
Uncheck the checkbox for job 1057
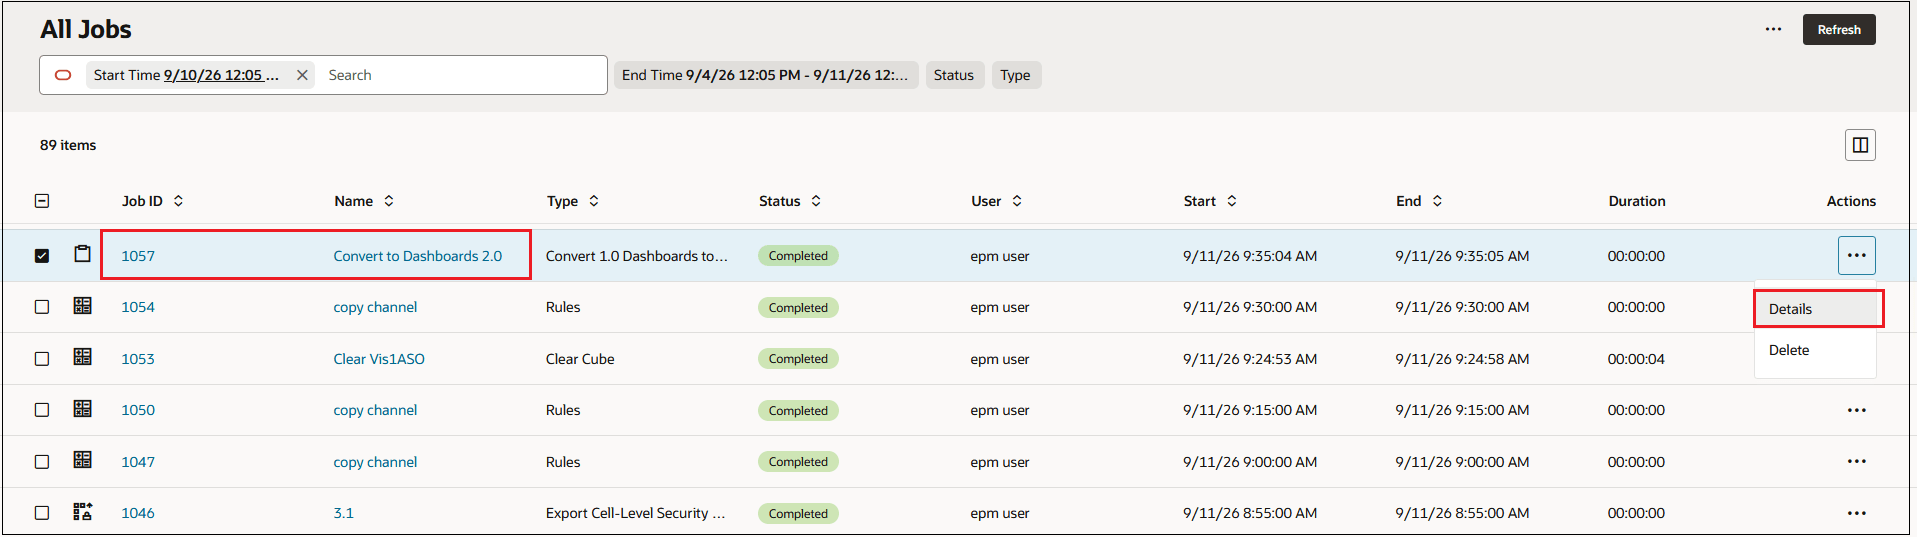coord(42,256)
